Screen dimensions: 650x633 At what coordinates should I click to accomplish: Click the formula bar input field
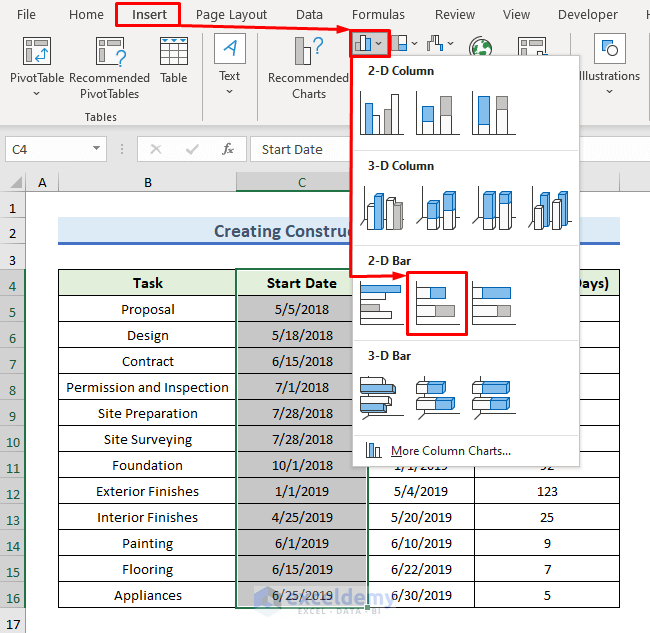[300, 149]
